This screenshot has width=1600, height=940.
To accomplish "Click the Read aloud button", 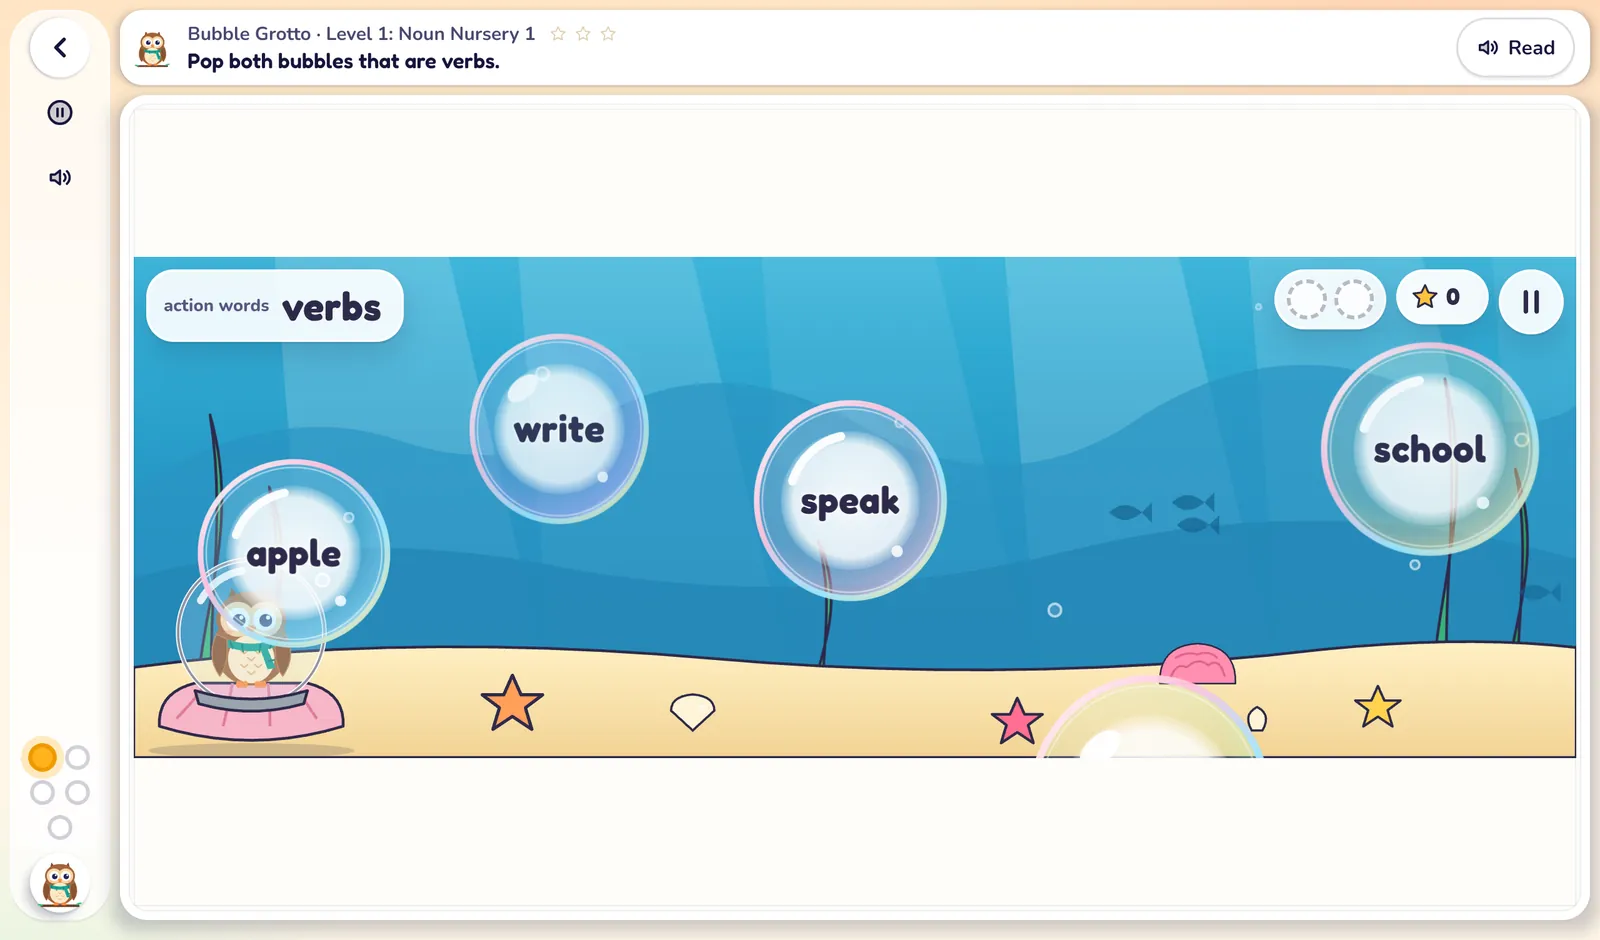I will [1516, 48].
